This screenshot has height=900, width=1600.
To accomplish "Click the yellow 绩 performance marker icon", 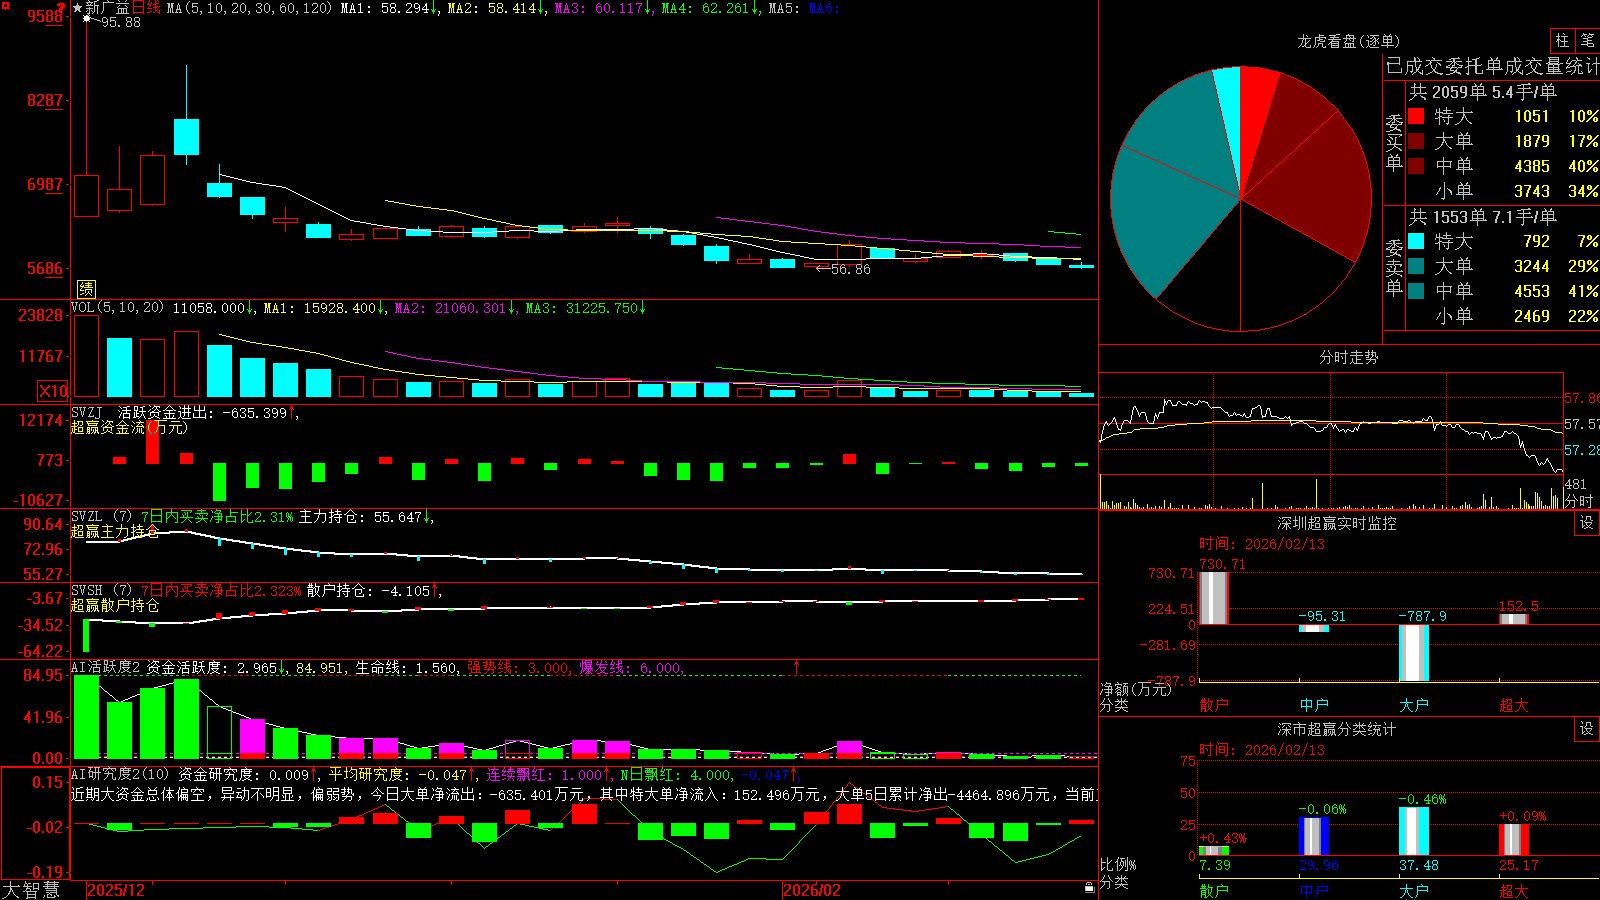I will tap(87, 289).
